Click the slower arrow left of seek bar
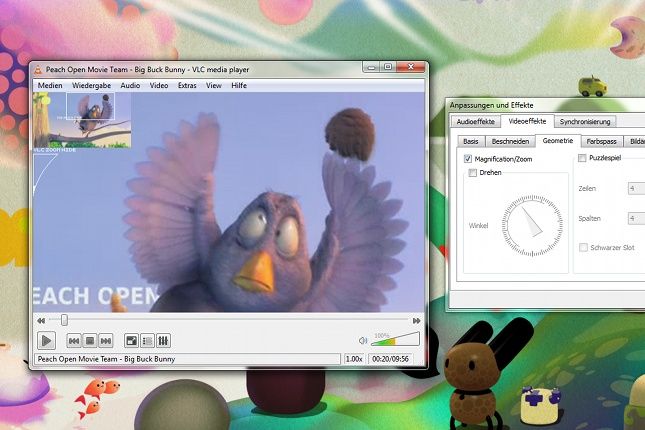 coord(41,320)
